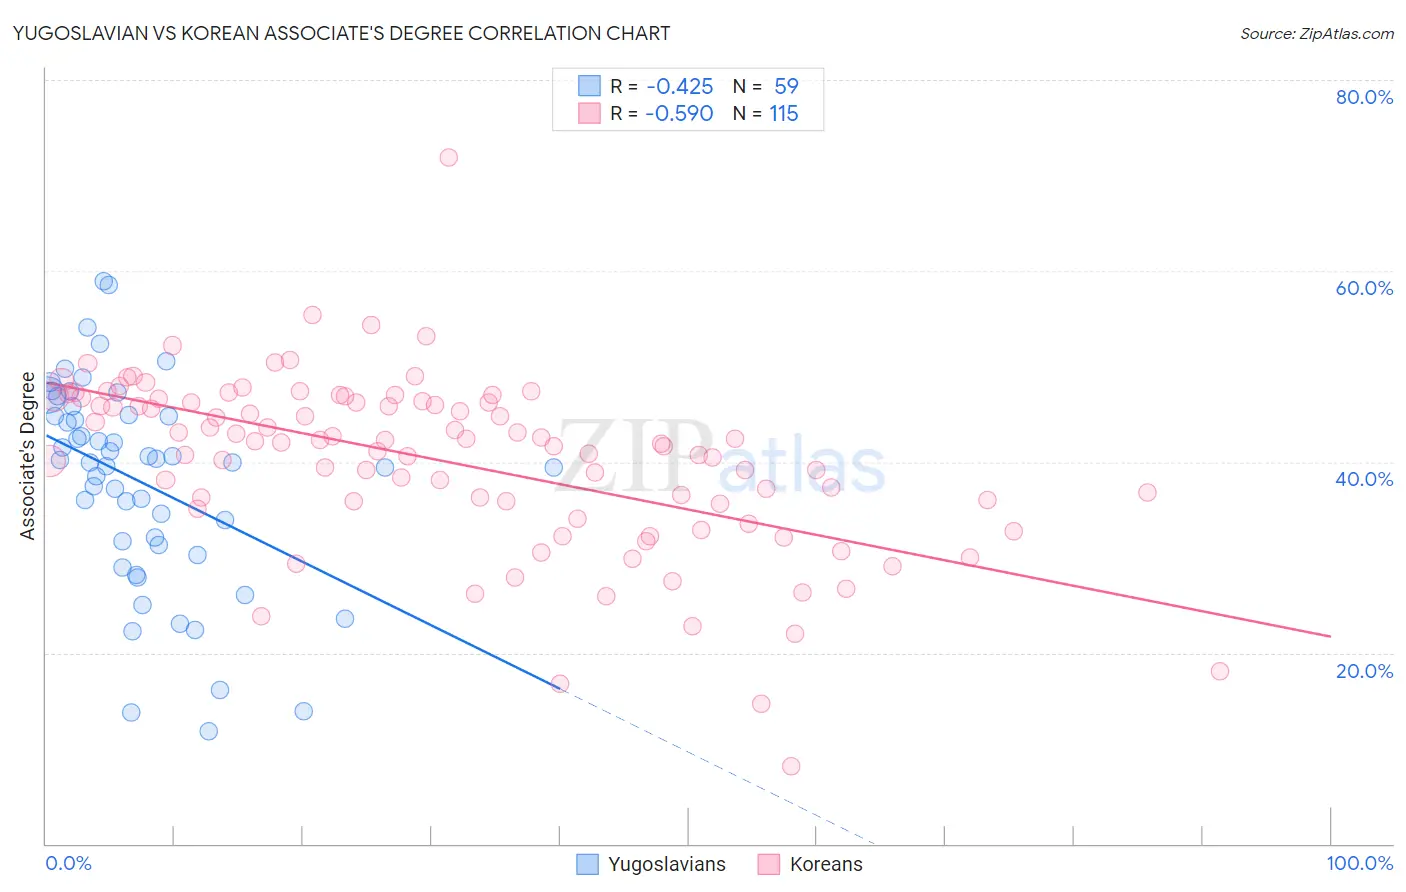Click the N = 115 value in legend
1406x892 pixels.
(766, 114)
